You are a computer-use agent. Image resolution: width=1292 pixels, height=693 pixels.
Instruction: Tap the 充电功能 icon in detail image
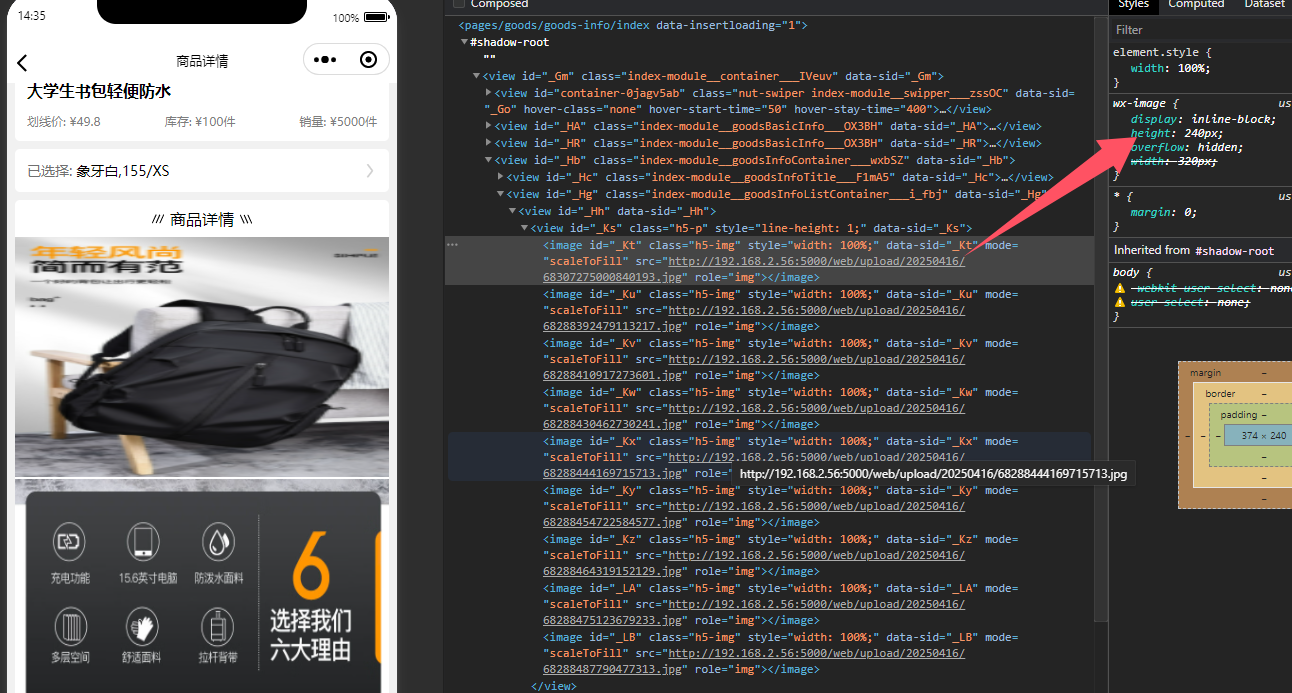(x=70, y=543)
